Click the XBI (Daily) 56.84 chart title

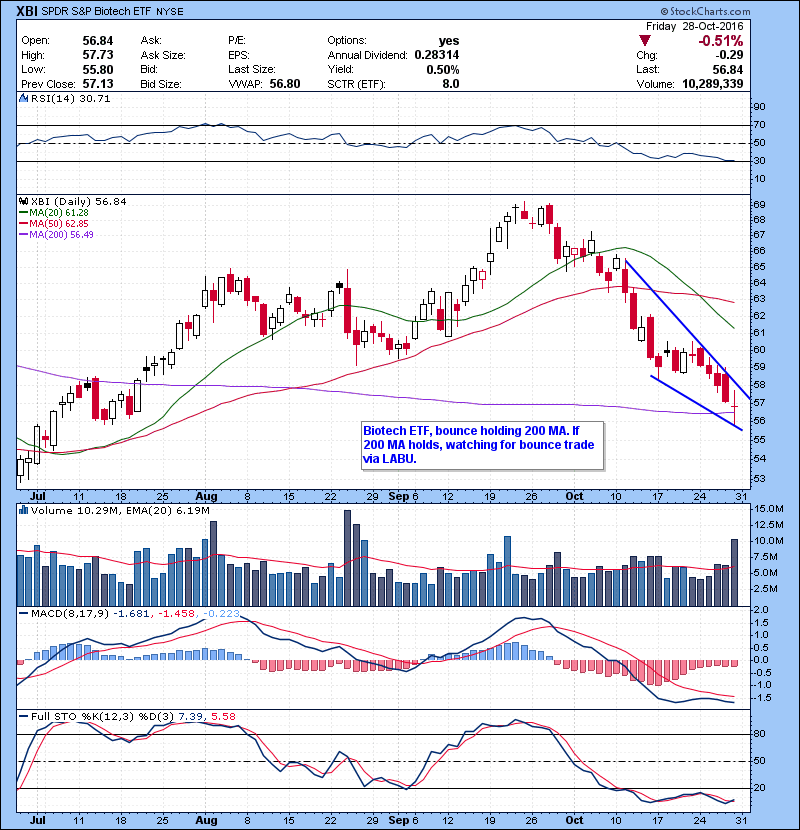pos(78,201)
